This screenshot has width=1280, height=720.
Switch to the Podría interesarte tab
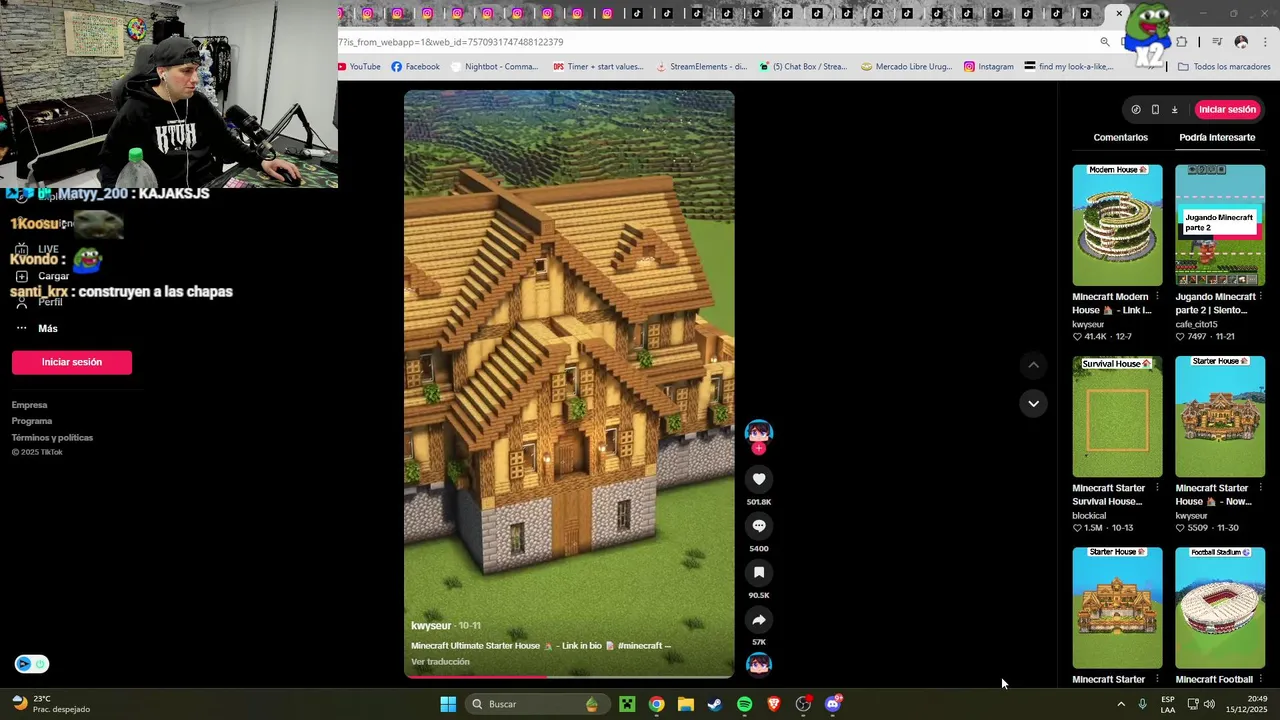click(x=1217, y=137)
